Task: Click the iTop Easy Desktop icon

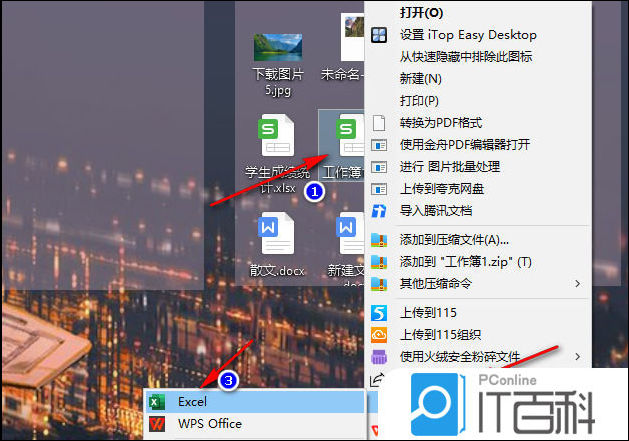Action: 379,35
